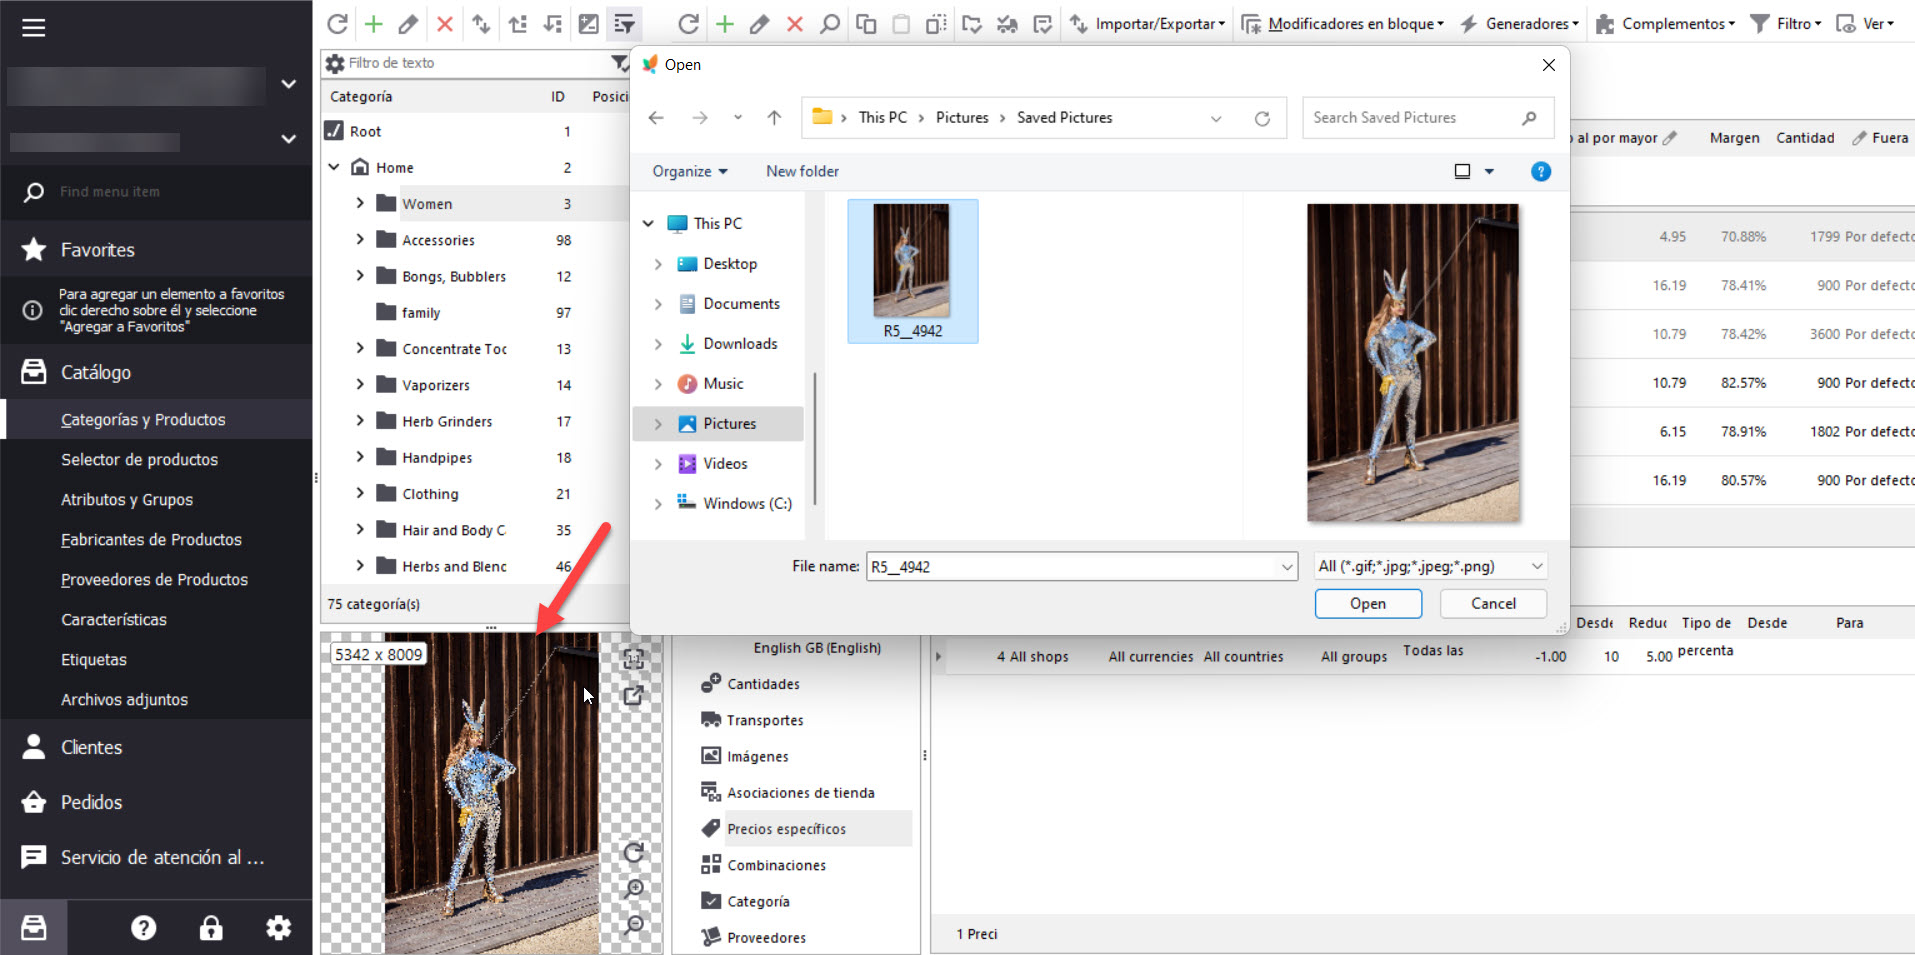Open the Complementos menu
Image resolution: width=1915 pixels, height=955 pixels.
(x=1665, y=24)
